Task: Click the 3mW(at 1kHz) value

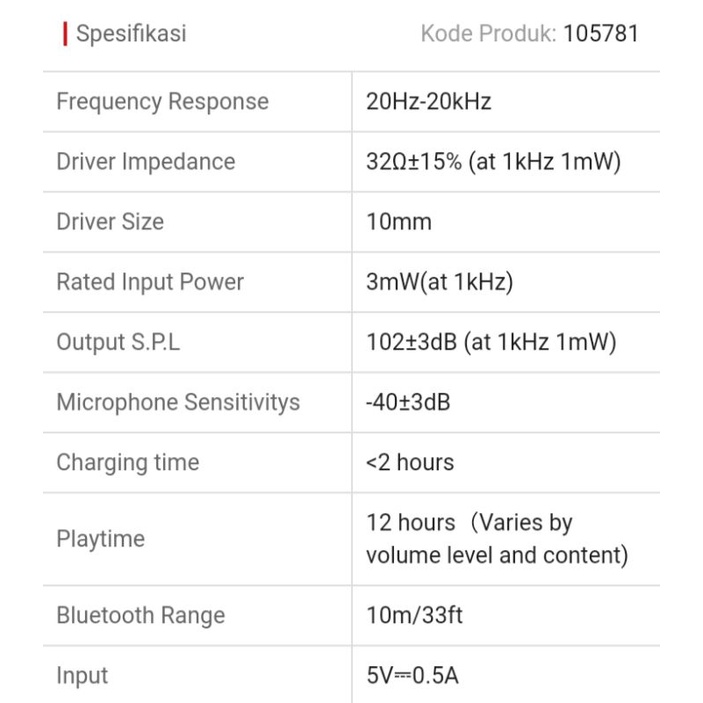Action: [440, 282]
